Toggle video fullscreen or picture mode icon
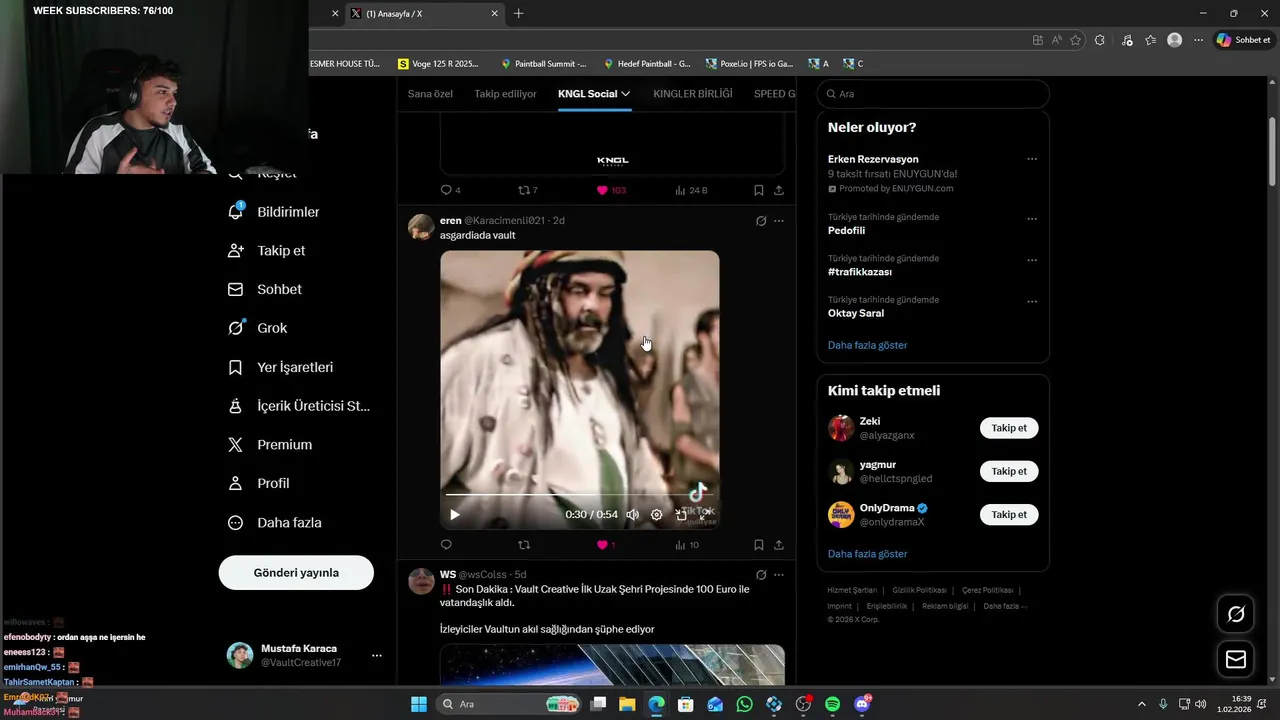Viewport: 1280px width, 720px height. pos(682,515)
